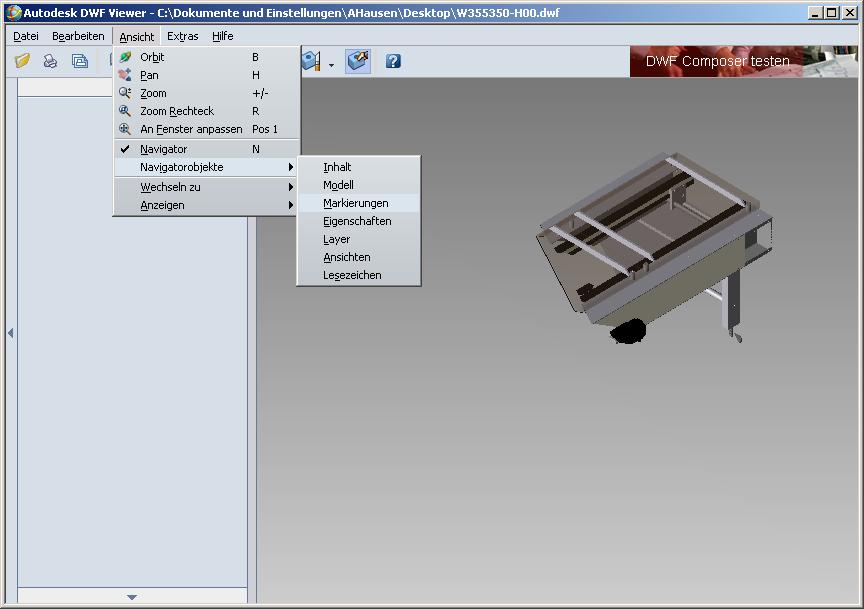Choose Markierungen in the submenu
This screenshot has width=864, height=609.
359,203
